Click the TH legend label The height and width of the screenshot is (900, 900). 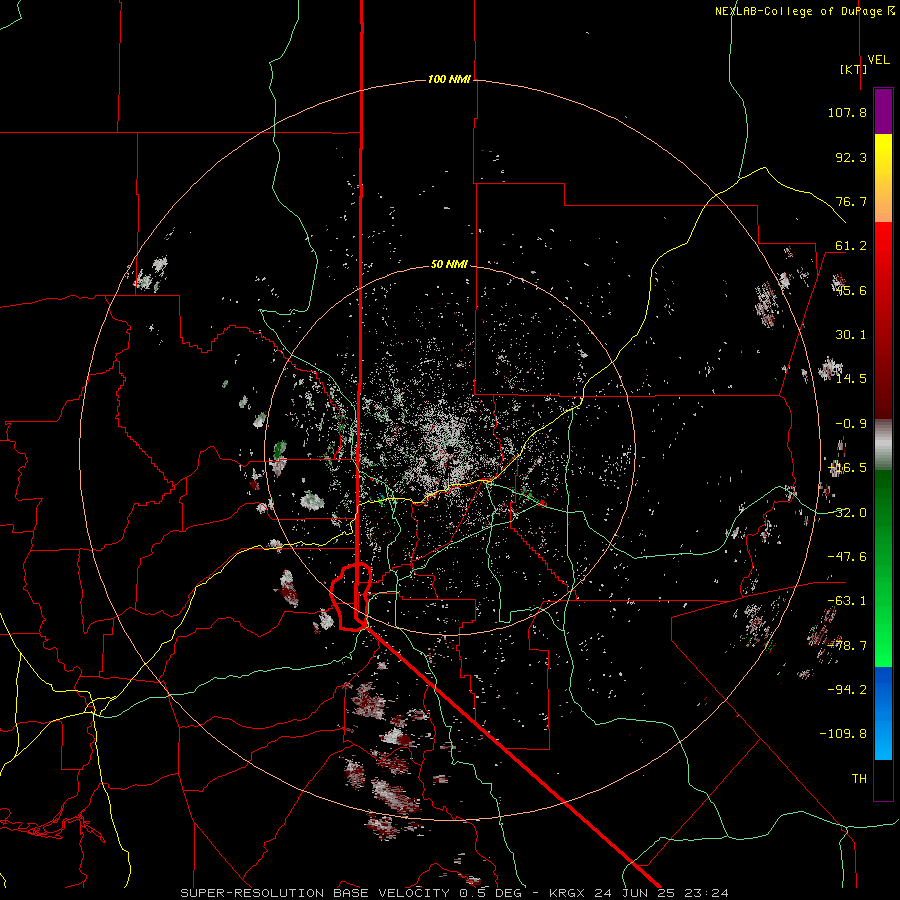[x=859, y=779]
